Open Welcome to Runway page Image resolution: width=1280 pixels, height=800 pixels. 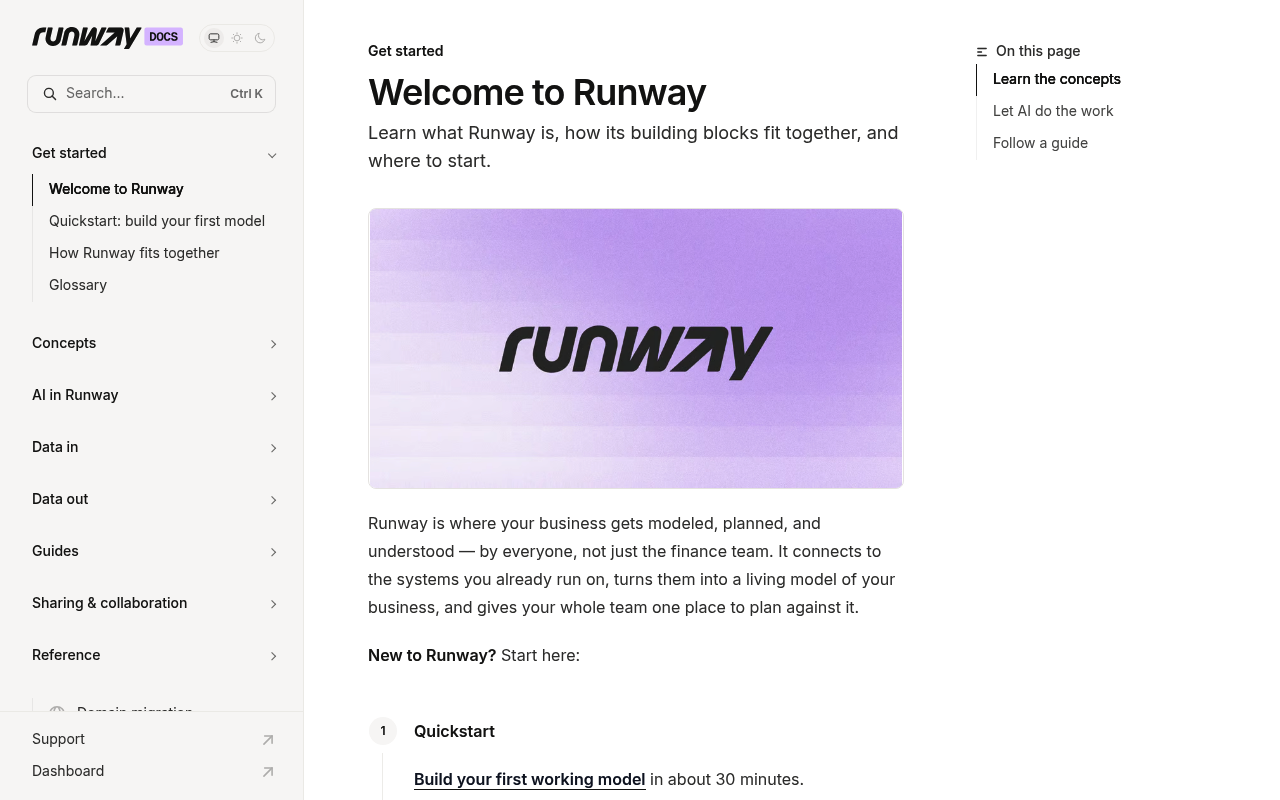pyautogui.click(x=116, y=189)
